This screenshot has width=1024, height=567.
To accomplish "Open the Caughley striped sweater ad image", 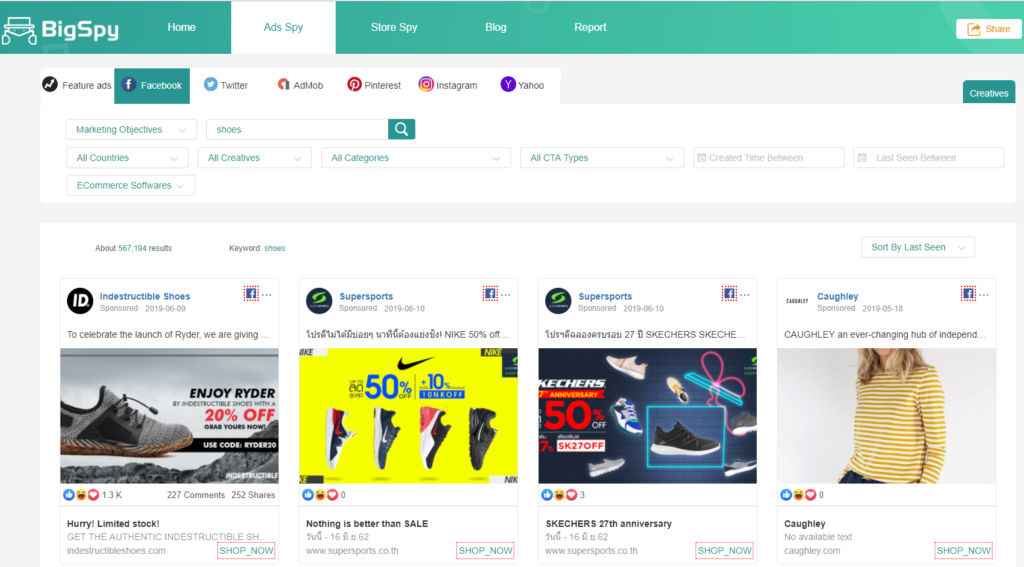I will point(886,415).
